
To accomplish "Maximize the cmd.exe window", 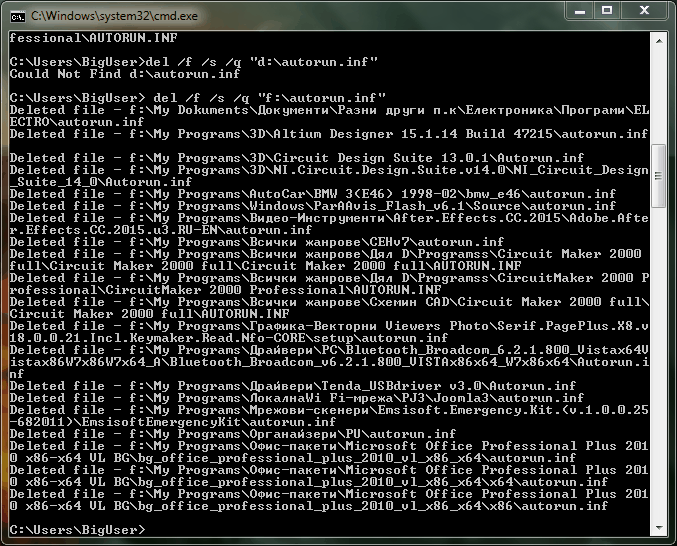I will pyautogui.click(x=607, y=10).
